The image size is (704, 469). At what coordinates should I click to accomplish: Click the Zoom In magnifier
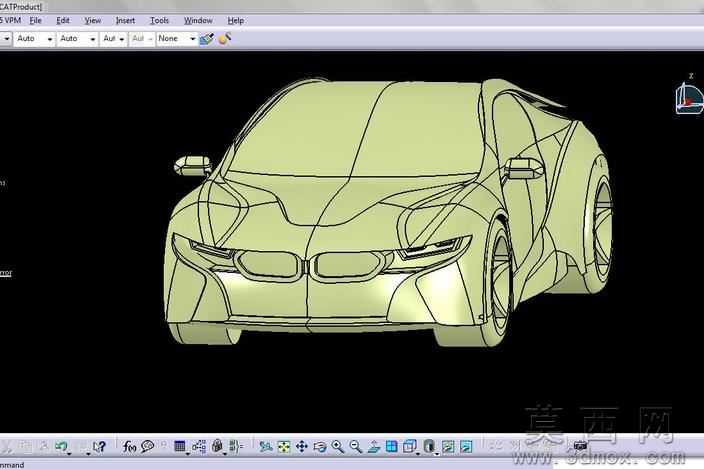click(x=338, y=447)
